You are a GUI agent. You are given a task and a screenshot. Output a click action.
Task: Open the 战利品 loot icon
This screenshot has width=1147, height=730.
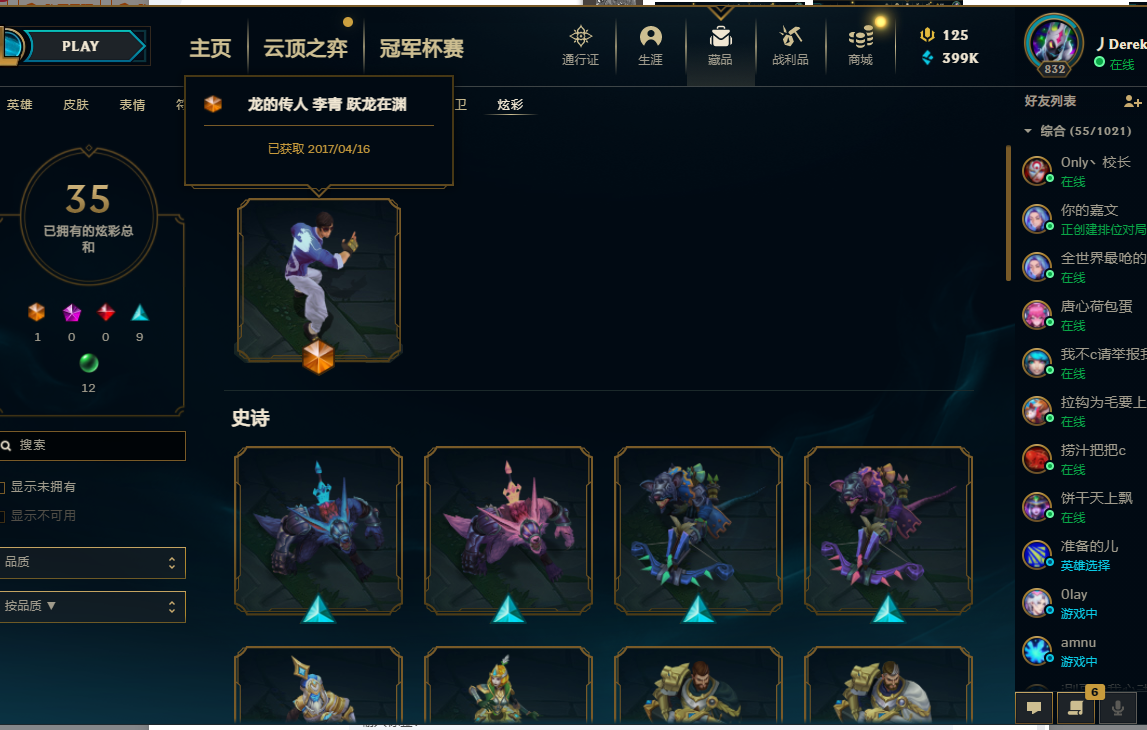coord(790,45)
